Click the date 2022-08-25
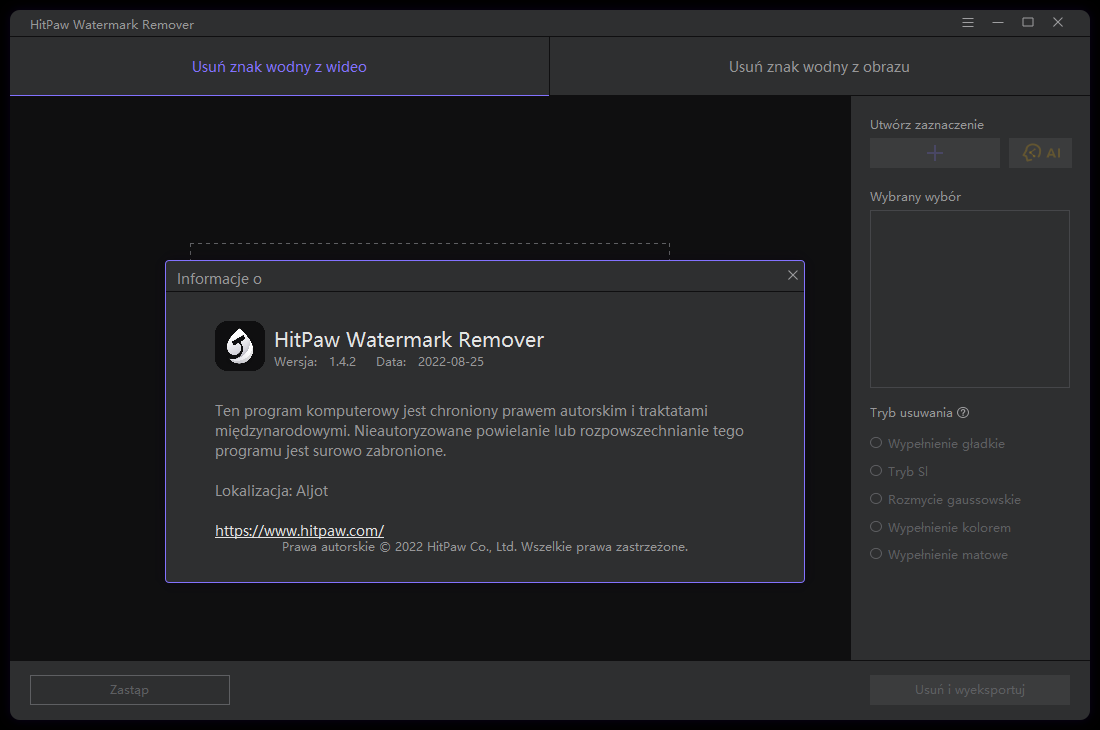This screenshot has width=1100, height=730. click(x=450, y=362)
